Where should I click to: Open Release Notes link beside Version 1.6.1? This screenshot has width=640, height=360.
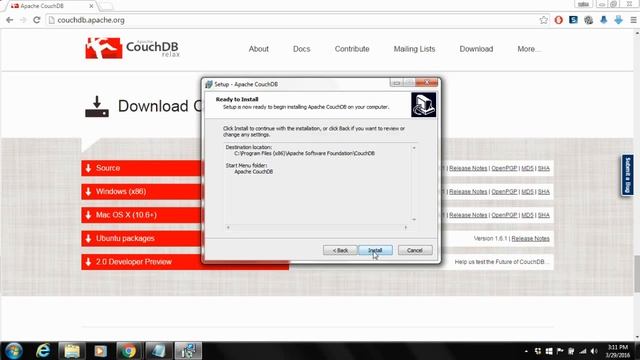pos(530,238)
